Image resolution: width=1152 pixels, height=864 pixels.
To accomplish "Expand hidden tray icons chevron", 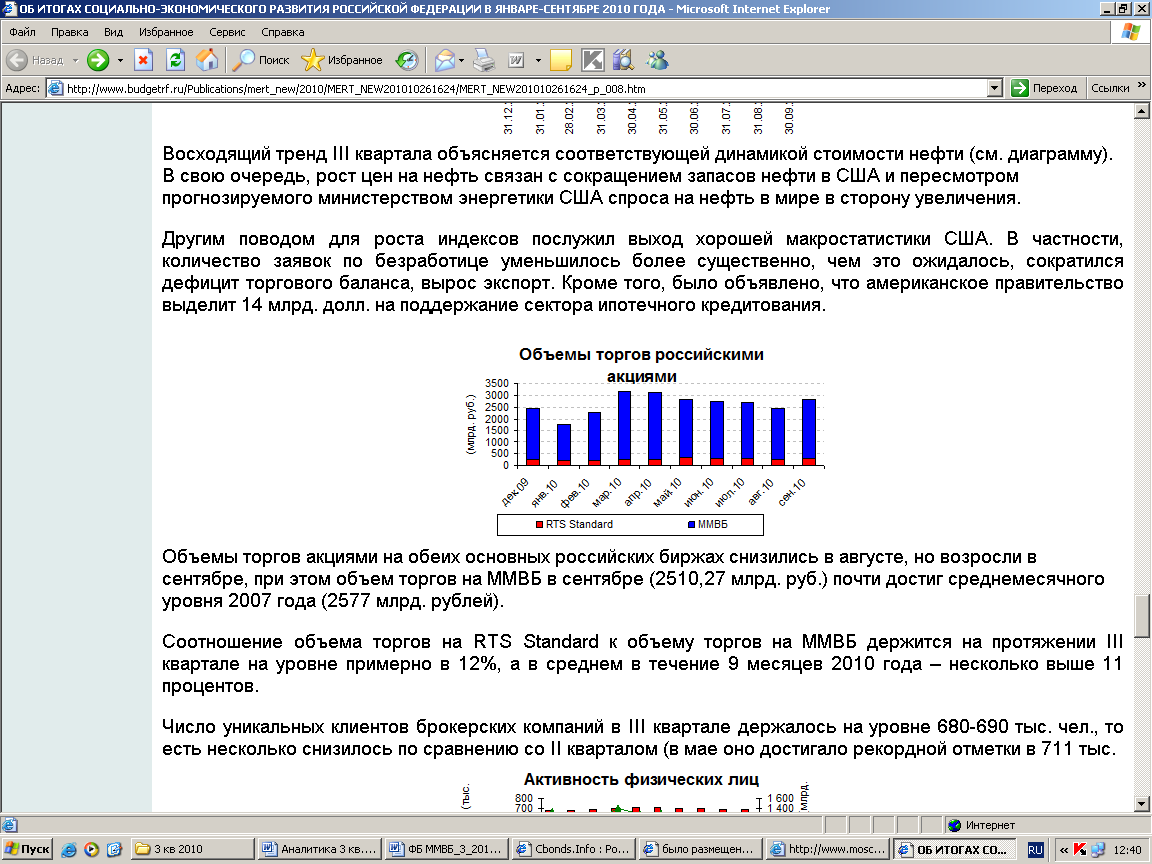I will tap(1063, 849).
